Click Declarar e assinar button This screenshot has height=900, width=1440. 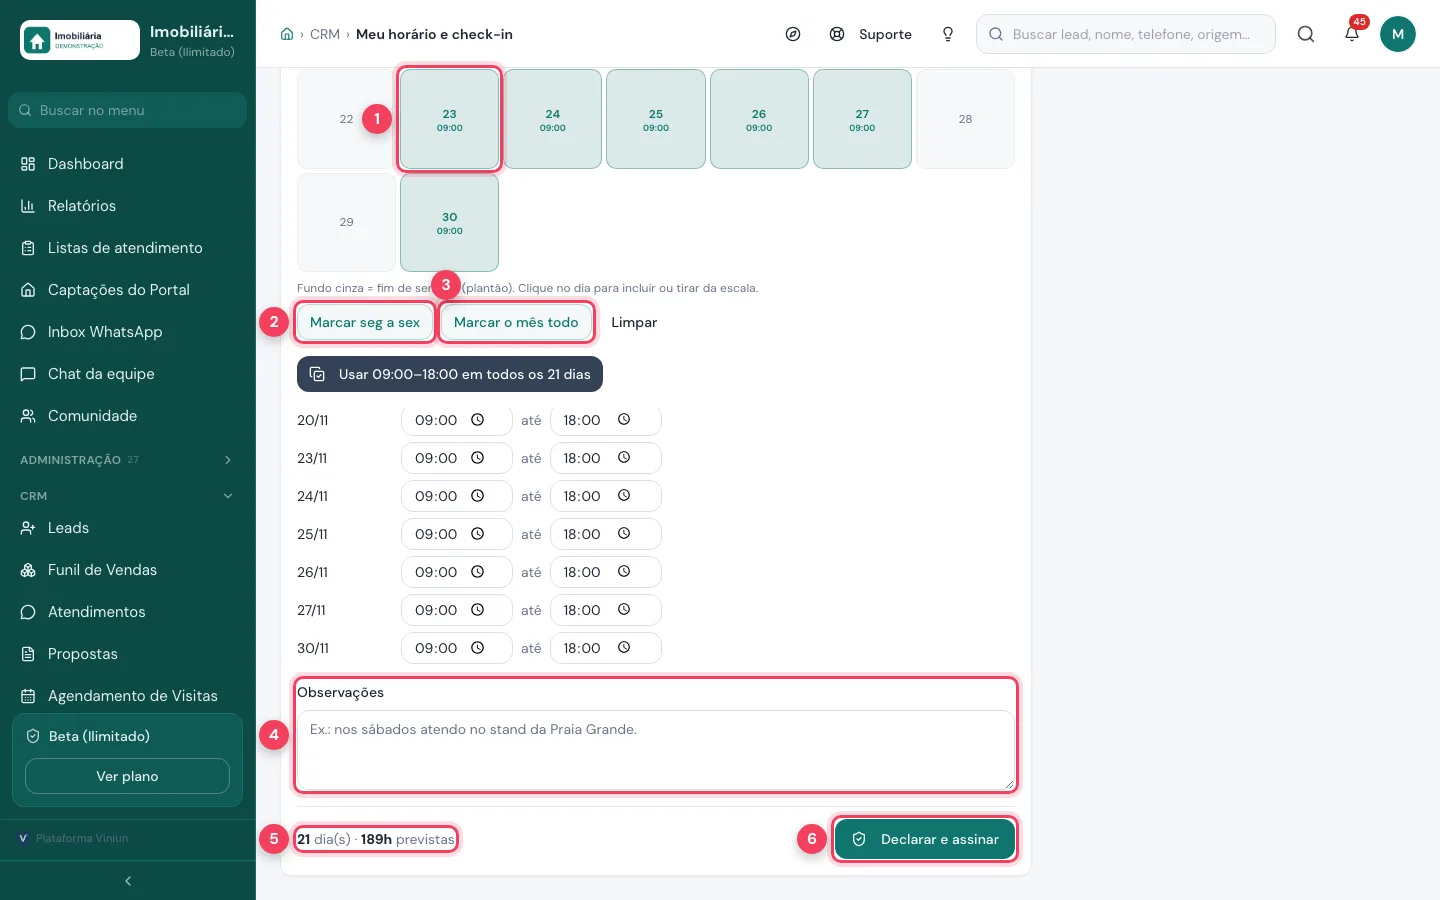click(x=925, y=839)
